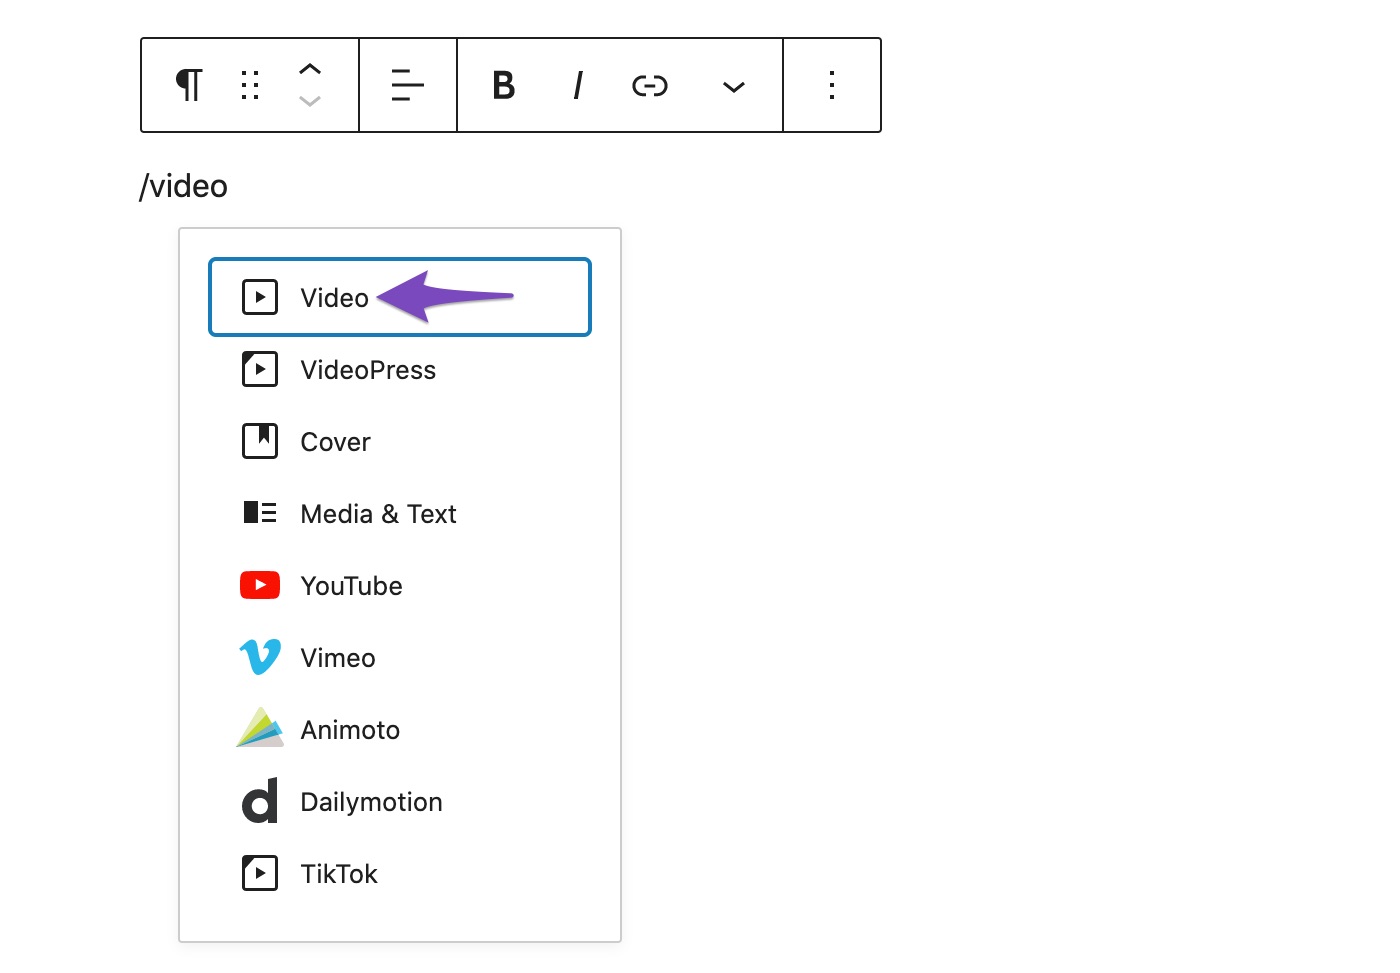Click the blue Vimeo logo icon
Screen dimensions: 1400x973
click(260, 657)
